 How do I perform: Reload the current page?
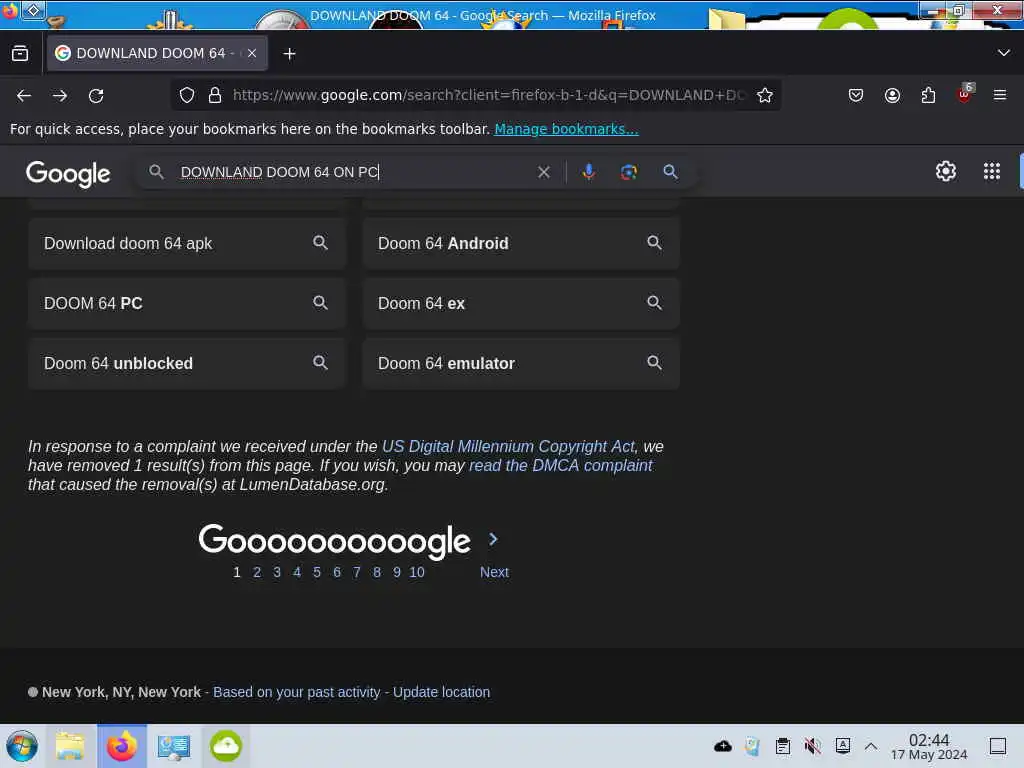(96, 95)
